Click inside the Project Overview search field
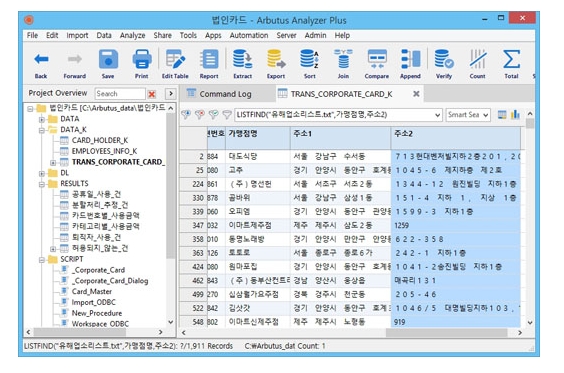The width and height of the screenshot is (564, 373). point(120,94)
